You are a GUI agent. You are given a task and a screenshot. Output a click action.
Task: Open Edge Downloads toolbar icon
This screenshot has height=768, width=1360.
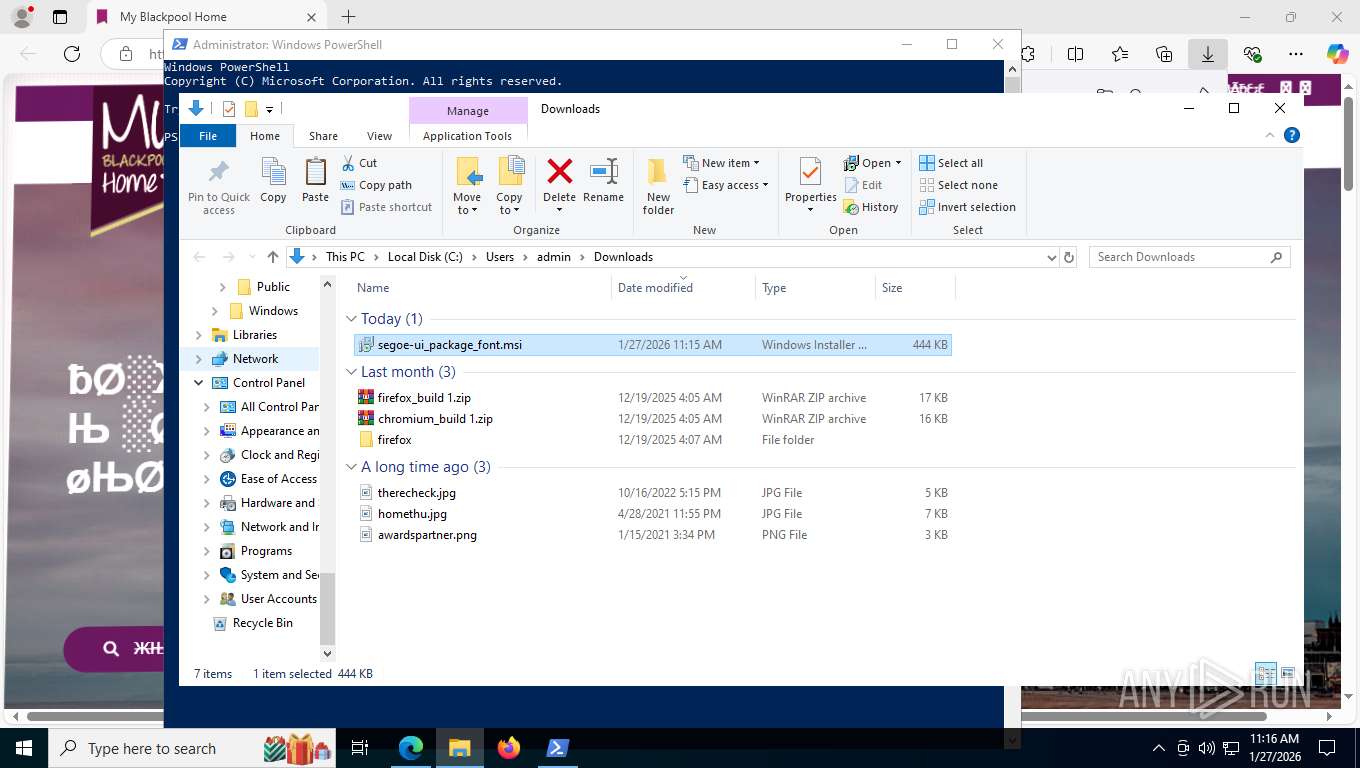pos(1208,54)
